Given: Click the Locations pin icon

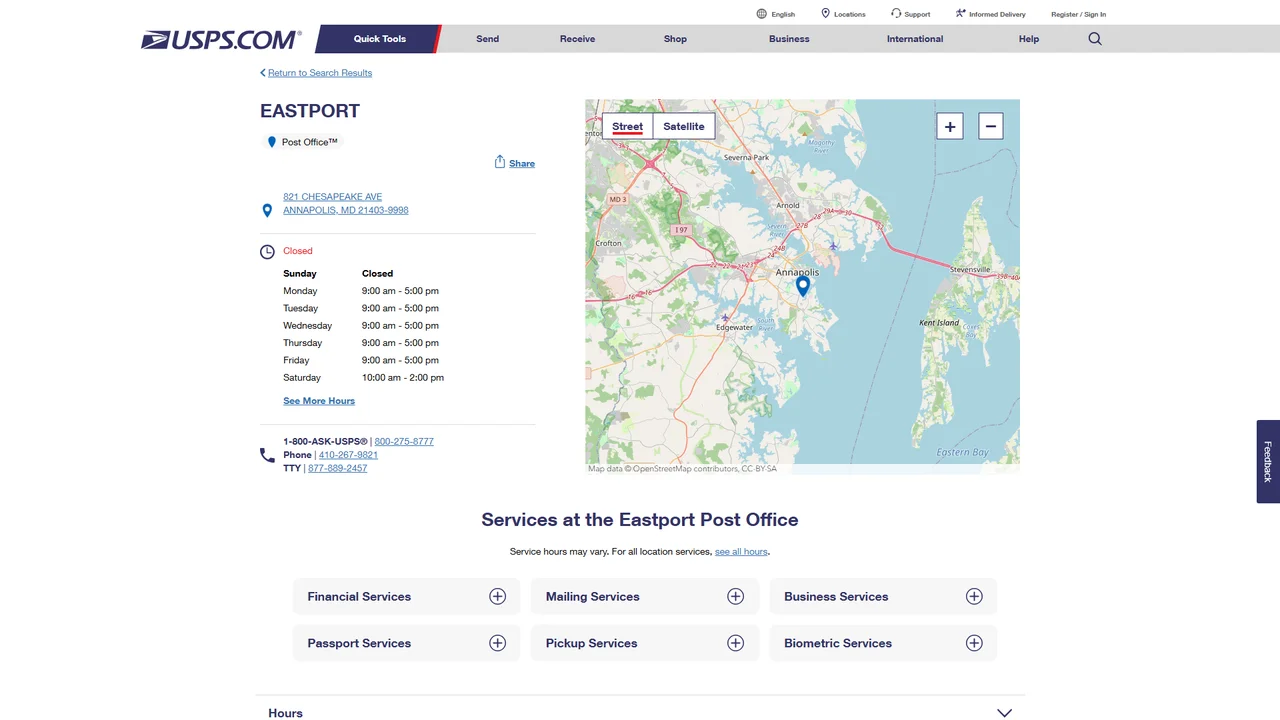Looking at the screenshot, I should pyautogui.click(x=825, y=14).
